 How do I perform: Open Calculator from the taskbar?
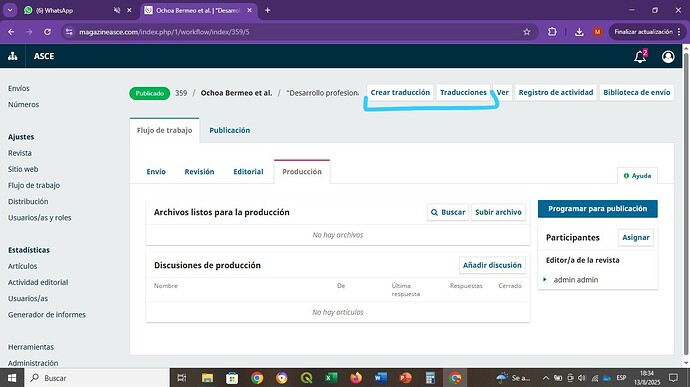430,378
